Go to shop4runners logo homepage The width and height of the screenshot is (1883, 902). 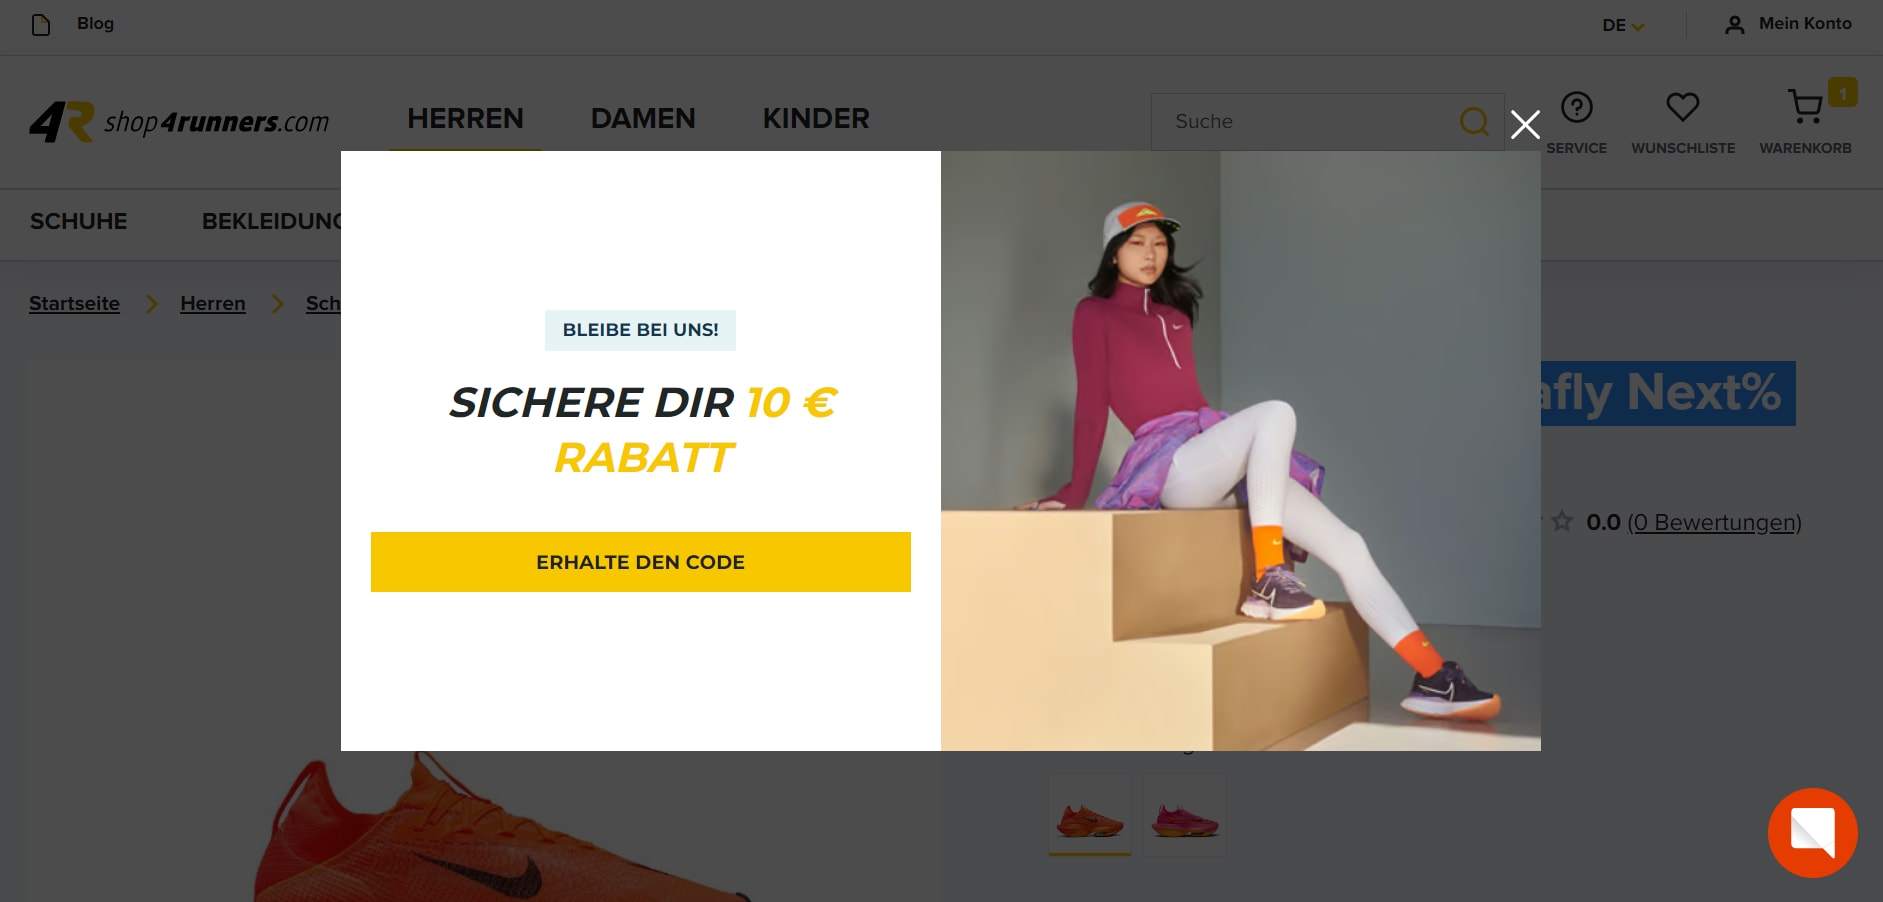pos(179,122)
